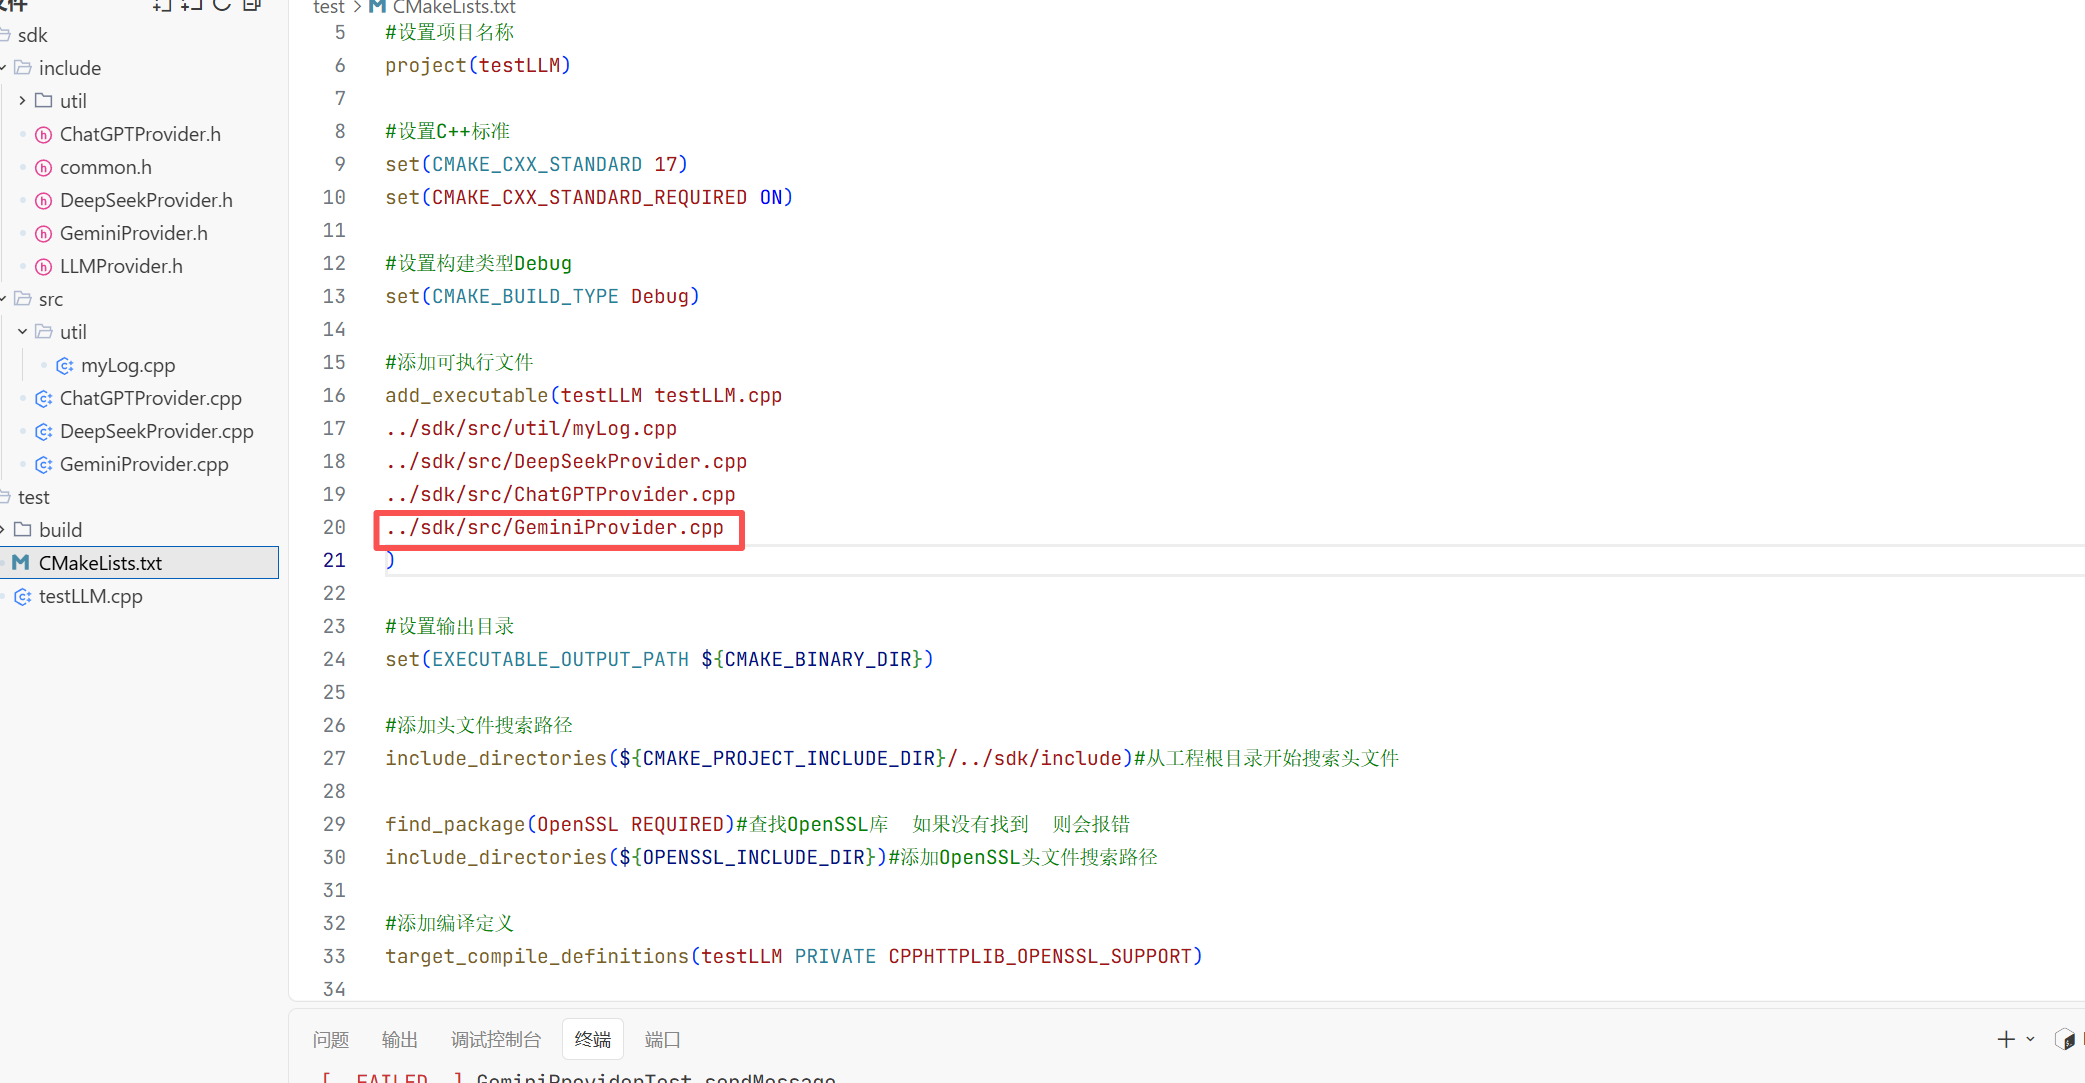Open the 端口 panel tab
The image size is (2085, 1083).
coord(662,1040)
